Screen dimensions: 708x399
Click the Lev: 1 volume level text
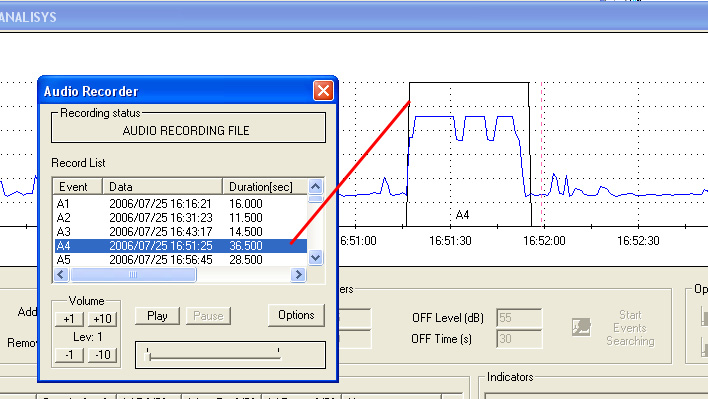(88, 337)
